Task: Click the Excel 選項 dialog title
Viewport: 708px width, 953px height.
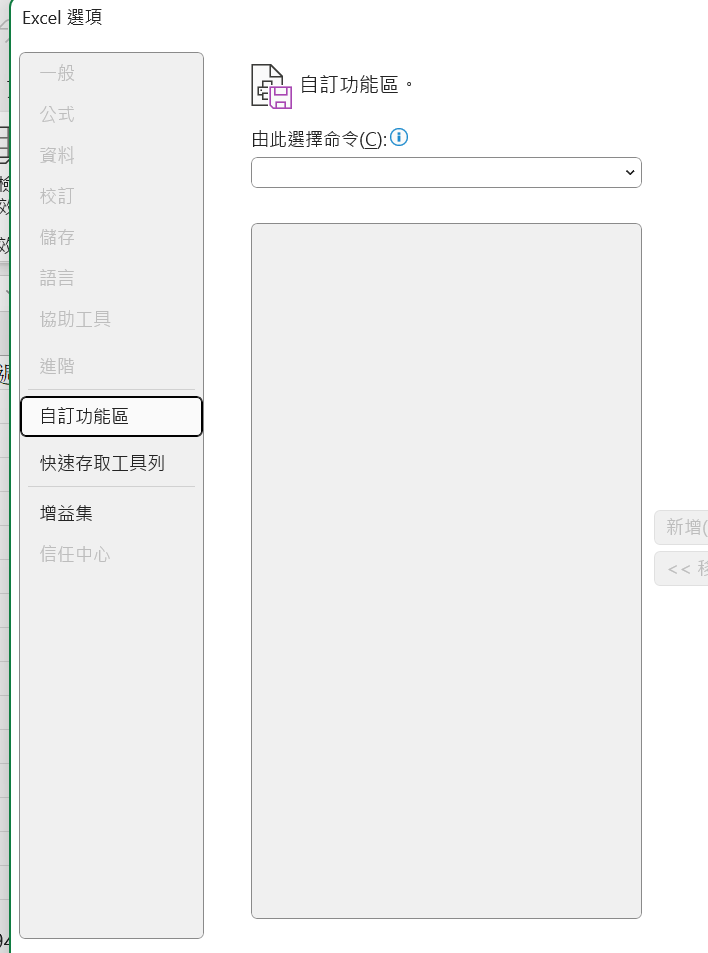Action: [62, 18]
